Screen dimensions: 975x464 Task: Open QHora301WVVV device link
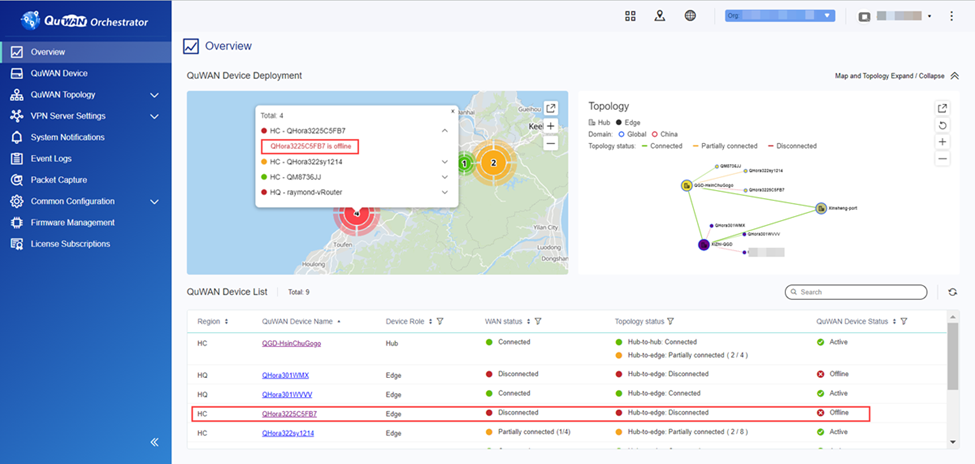[x=287, y=394]
